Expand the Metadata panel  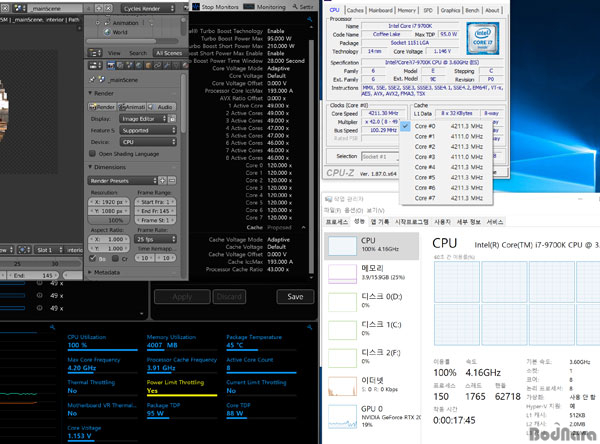(x=90, y=272)
